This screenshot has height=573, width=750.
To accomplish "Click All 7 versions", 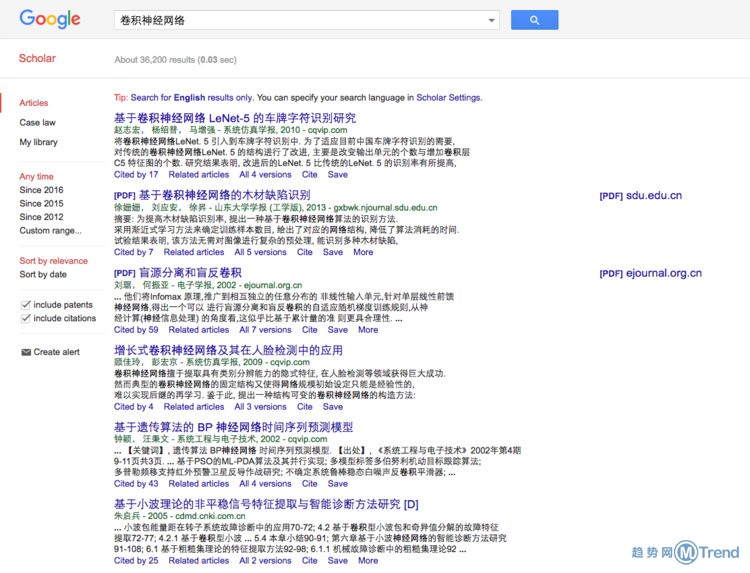I will click(265, 330).
